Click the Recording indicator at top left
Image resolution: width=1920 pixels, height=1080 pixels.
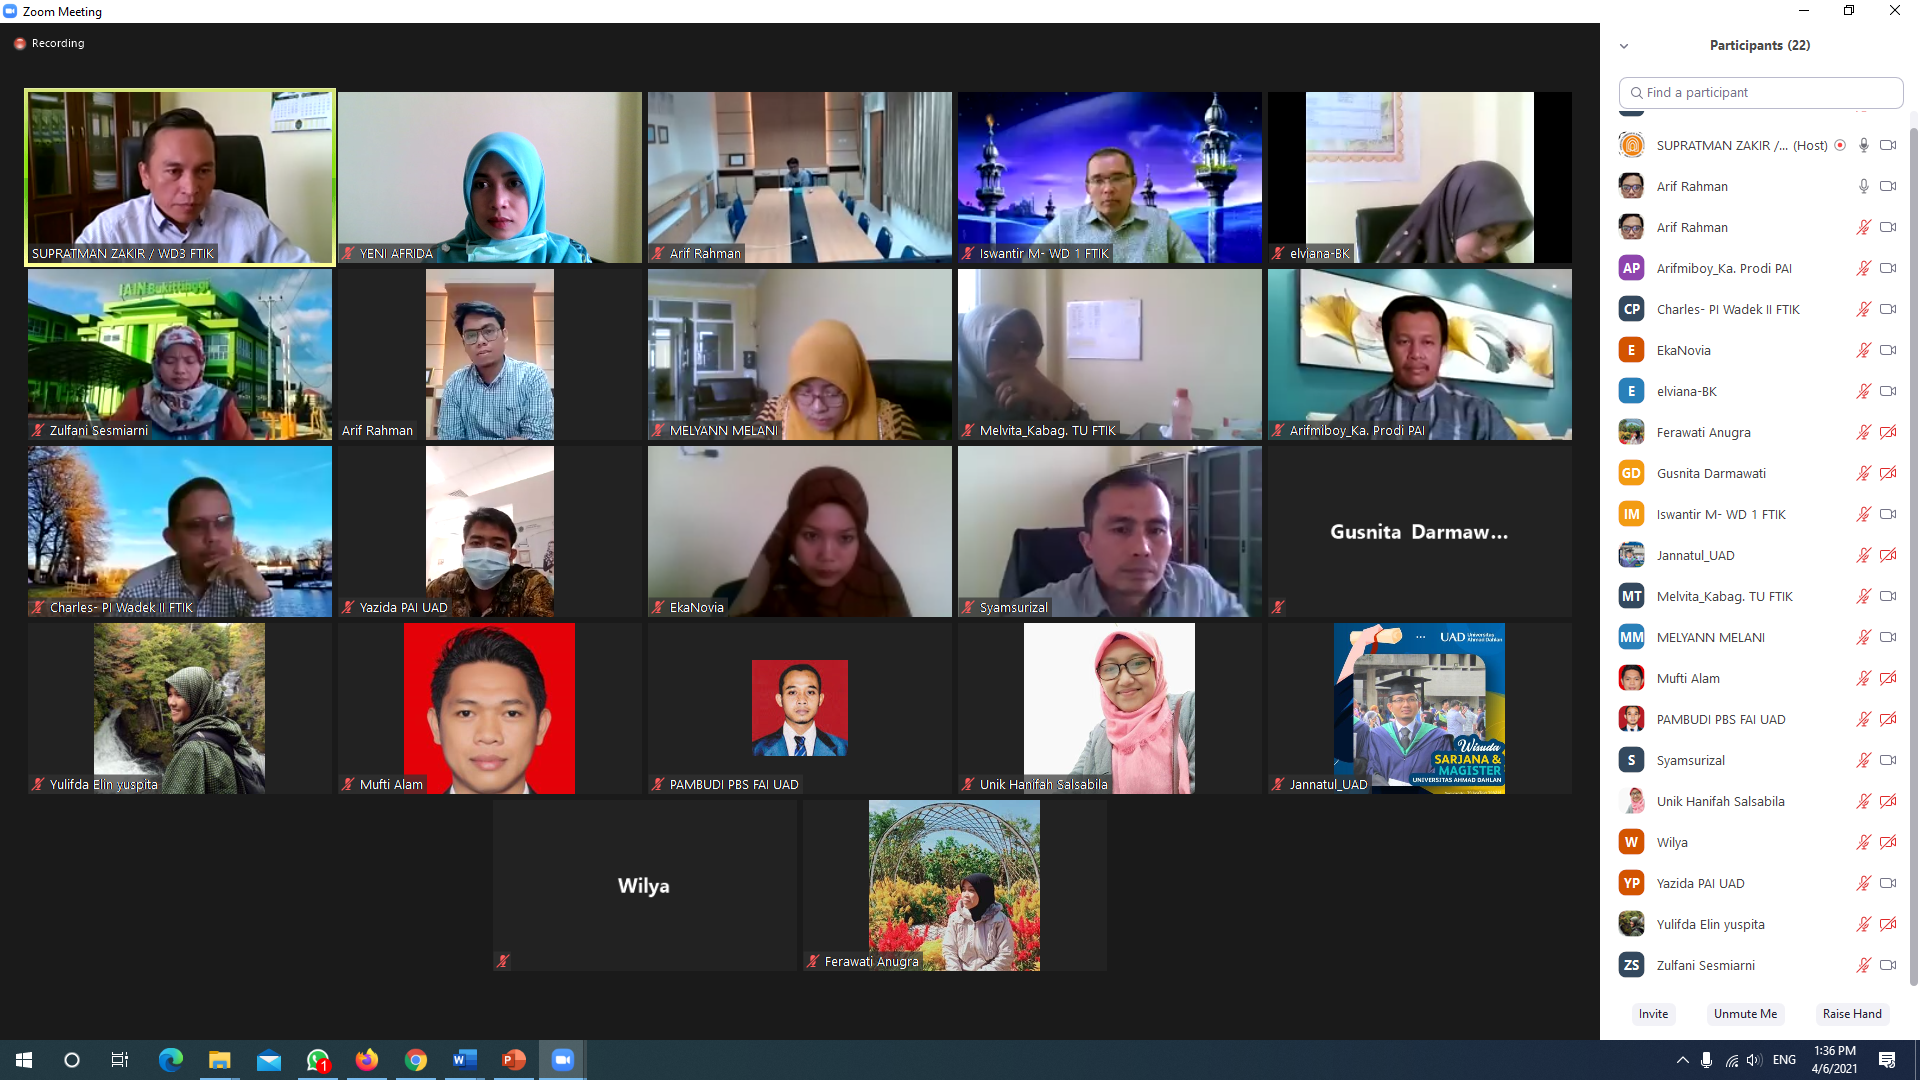pyautogui.click(x=49, y=43)
